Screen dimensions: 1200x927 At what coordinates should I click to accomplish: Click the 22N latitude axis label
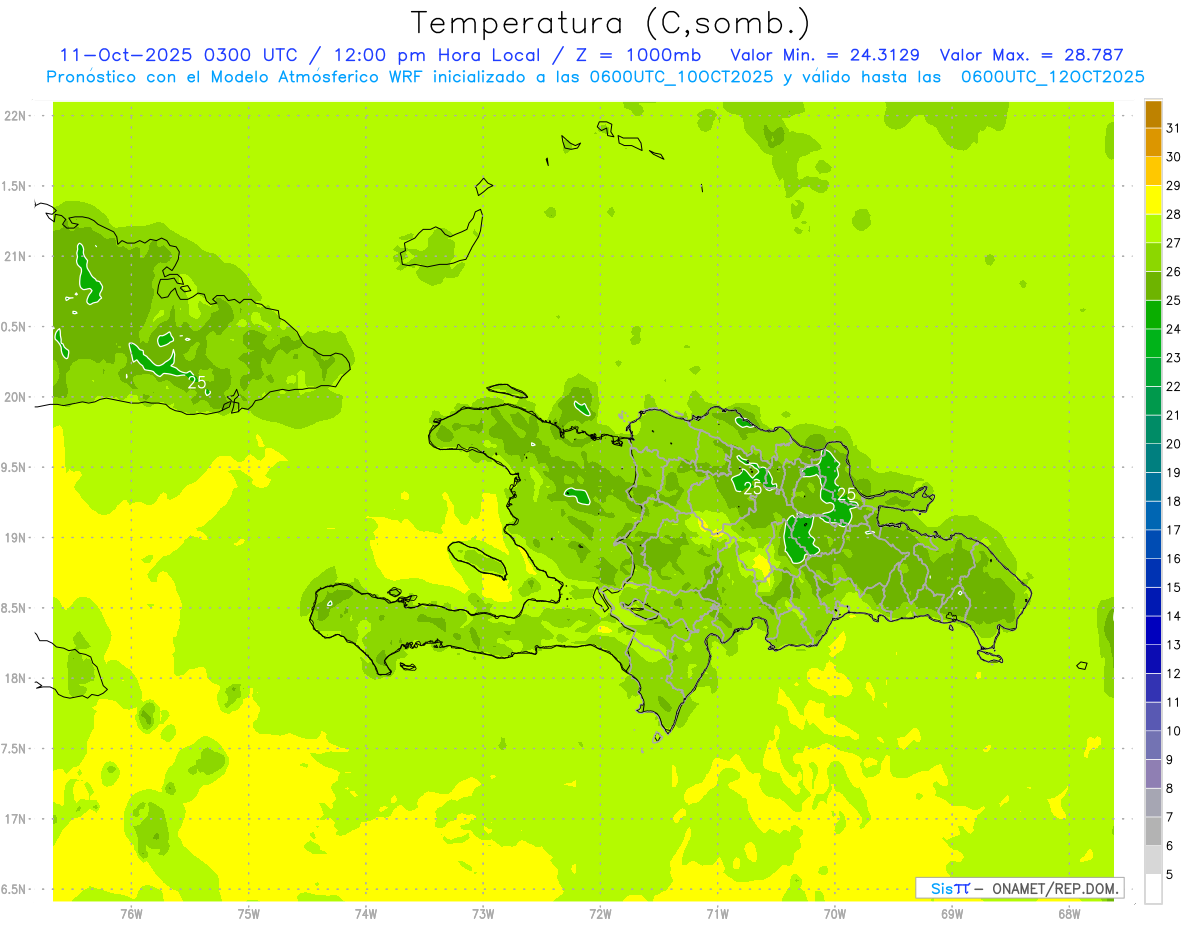point(15,116)
